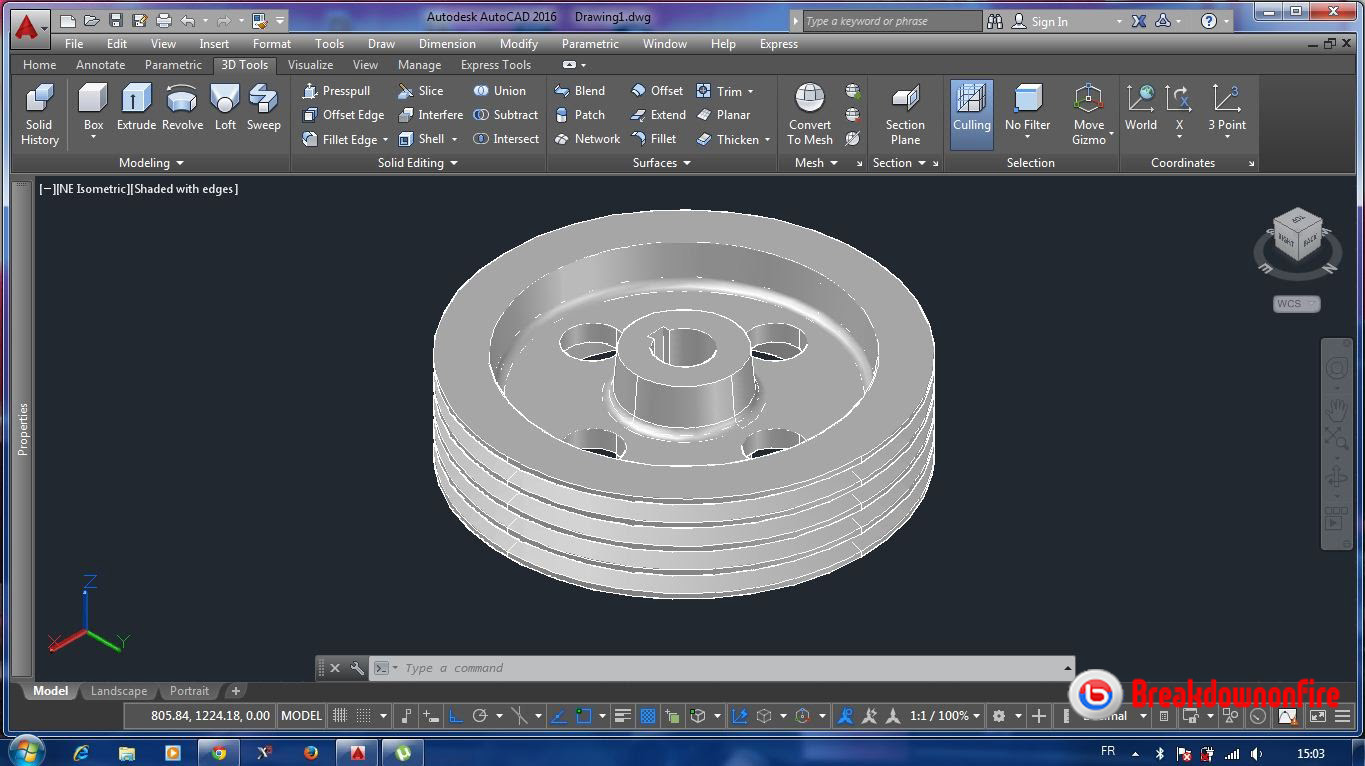Click the Intersect tool
This screenshot has width=1365, height=766.
pyautogui.click(x=506, y=139)
